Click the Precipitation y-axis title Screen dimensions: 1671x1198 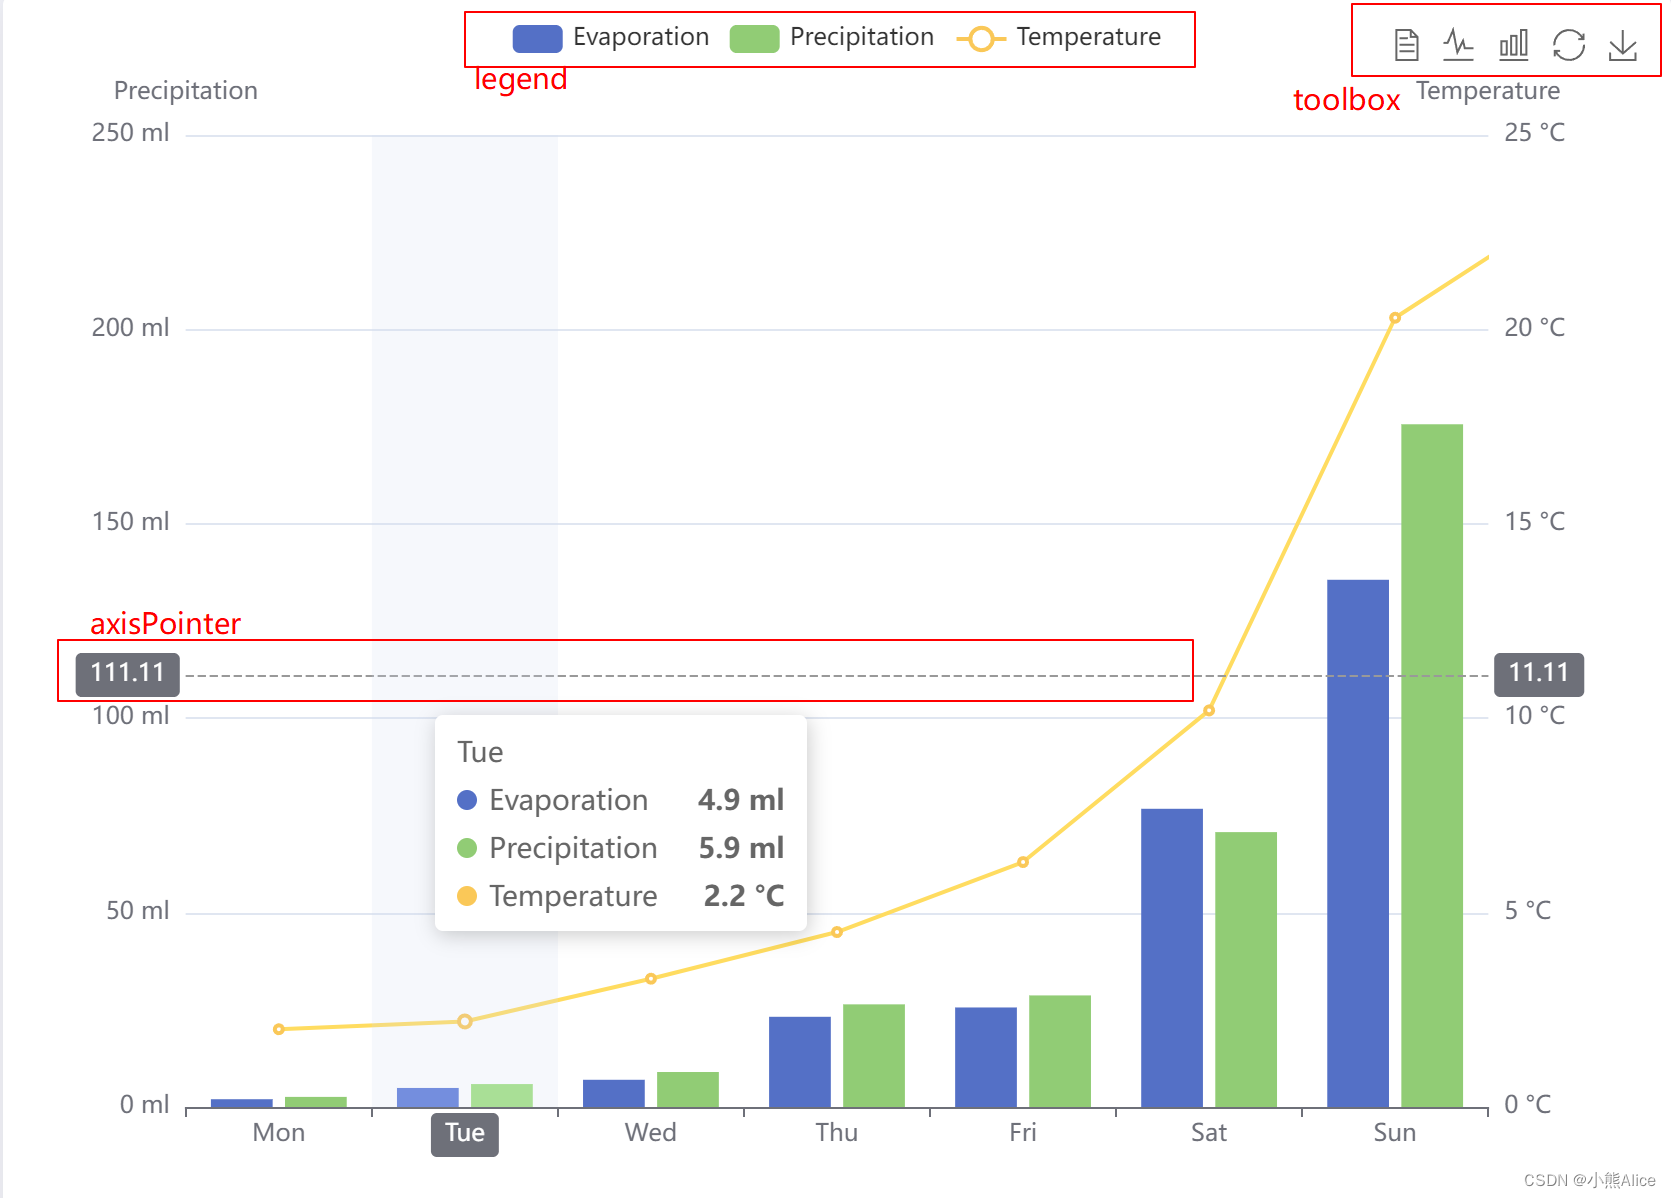point(186,91)
